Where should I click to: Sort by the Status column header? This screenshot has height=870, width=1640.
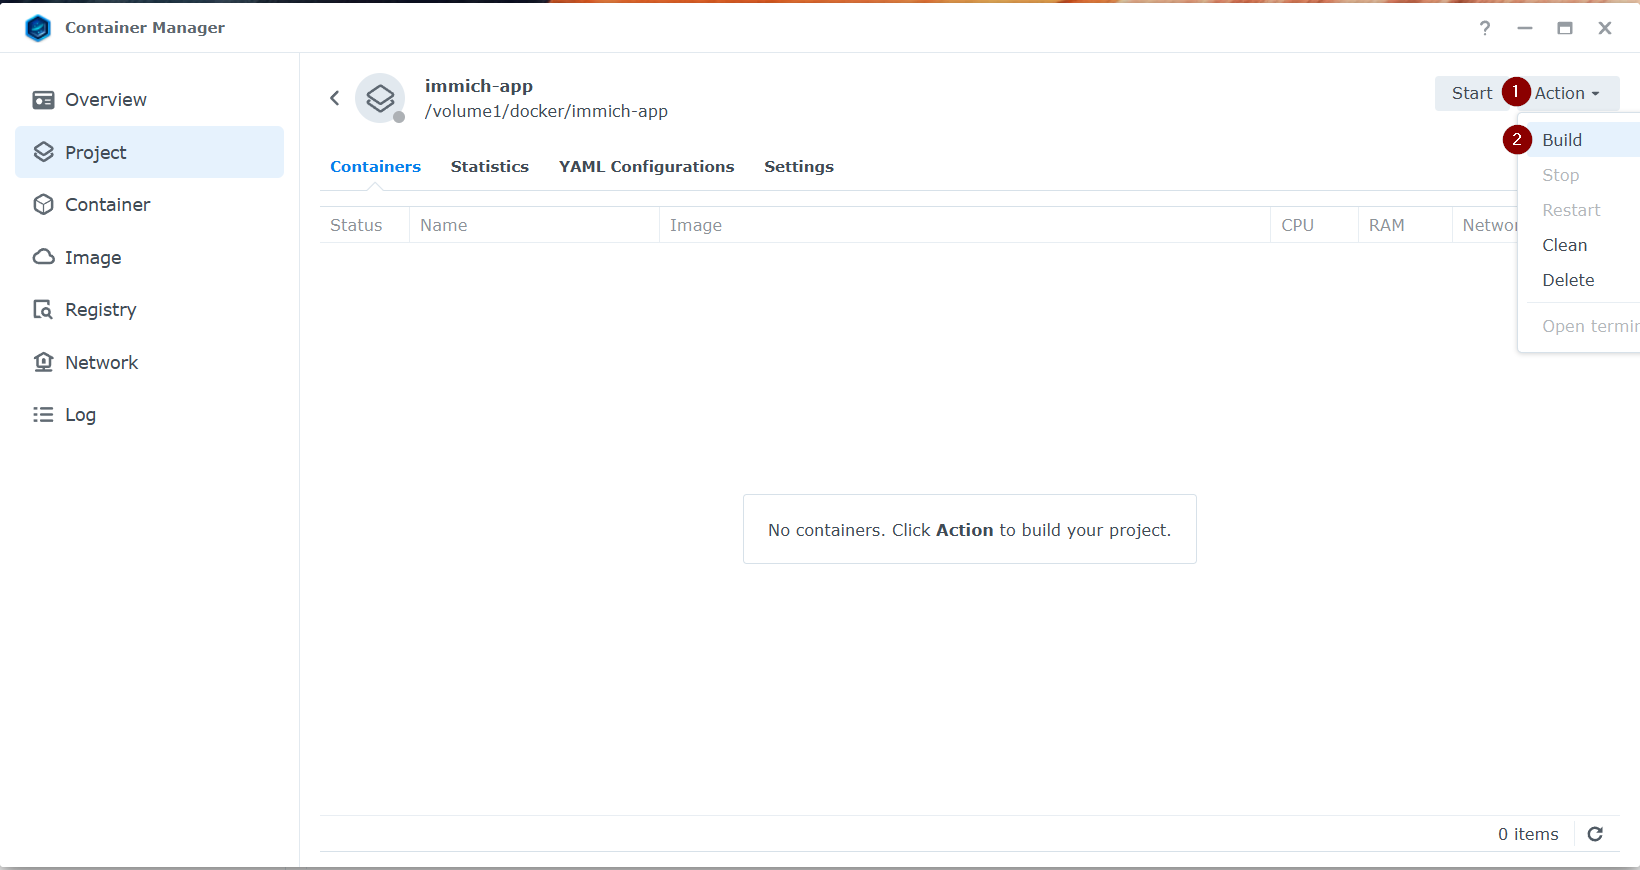[x=365, y=225]
